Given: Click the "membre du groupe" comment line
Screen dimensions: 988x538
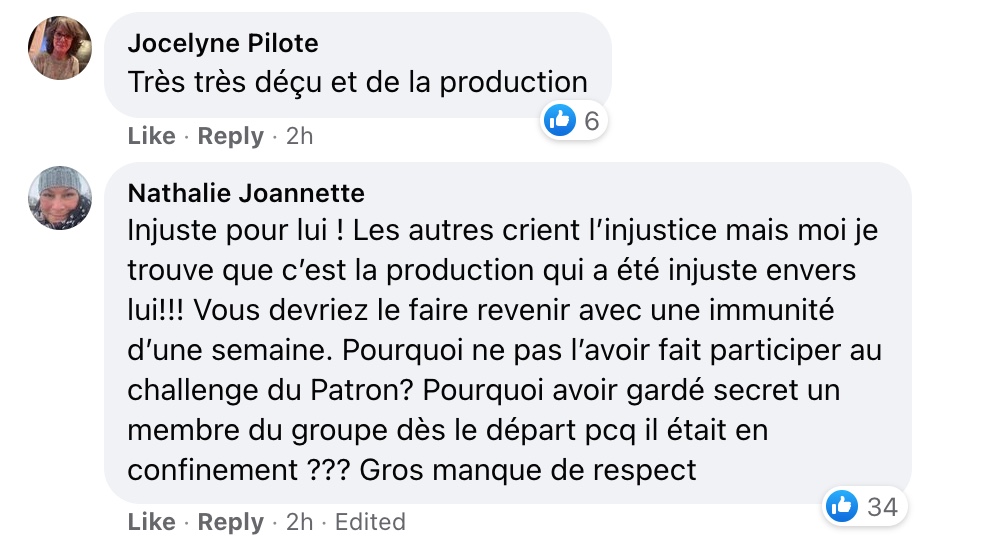Looking at the screenshot, I should coord(447,430).
